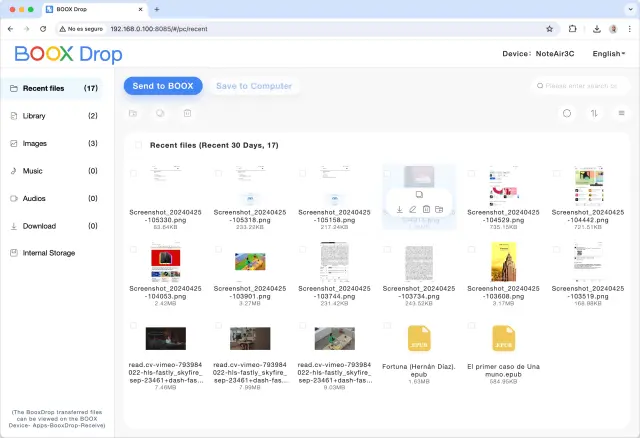
Task: Open the English language dropdown
Action: (609, 54)
